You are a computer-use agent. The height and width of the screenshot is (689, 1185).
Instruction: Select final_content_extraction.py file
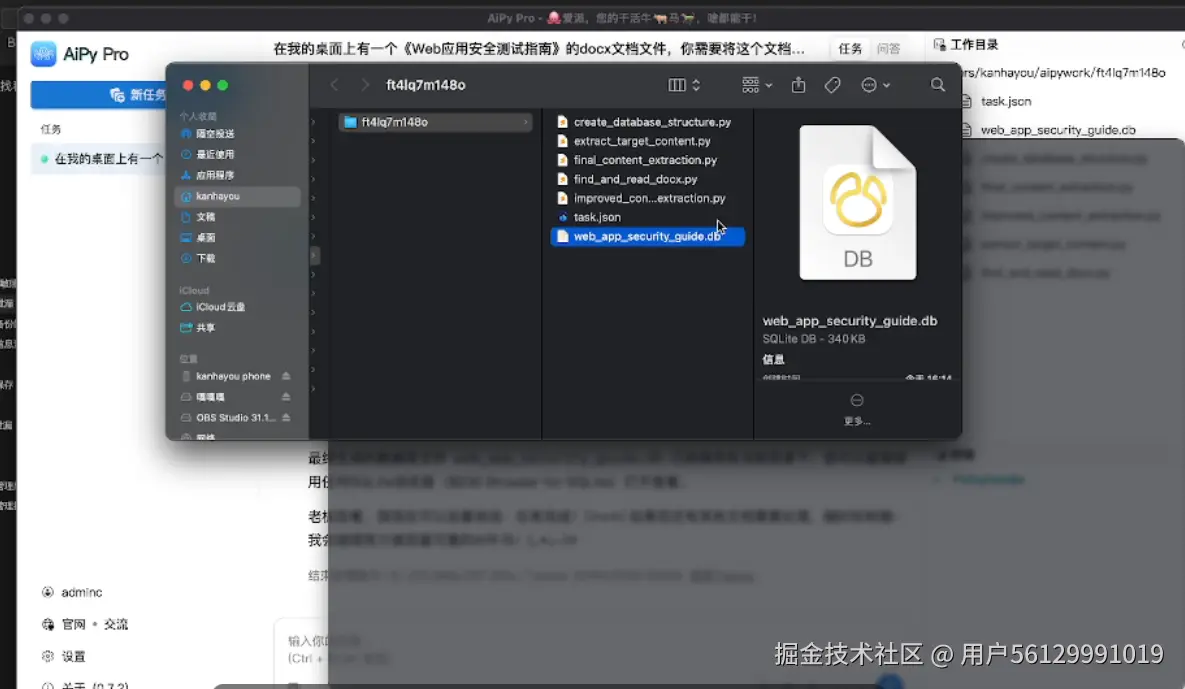pyautogui.click(x=647, y=159)
